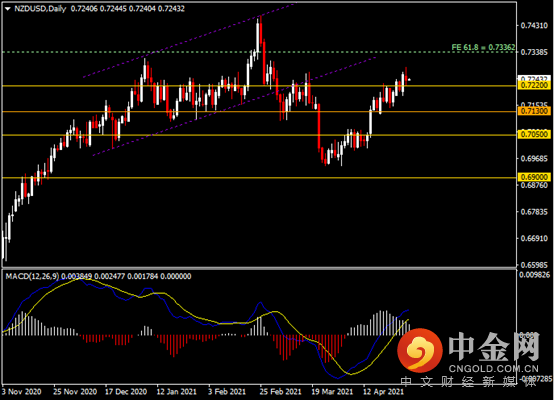Click the 0.70500 support level label
This screenshot has height=400, width=554.
[x=534, y=135]
